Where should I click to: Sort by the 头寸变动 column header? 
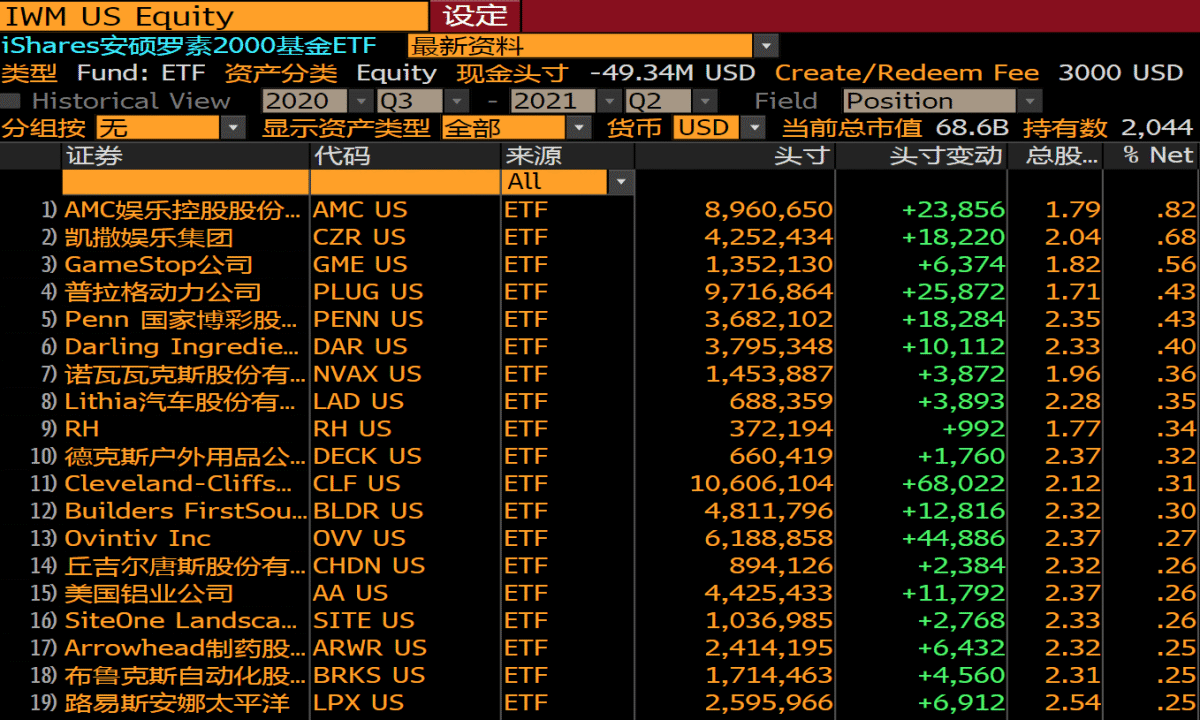click(x=921, y=155)
